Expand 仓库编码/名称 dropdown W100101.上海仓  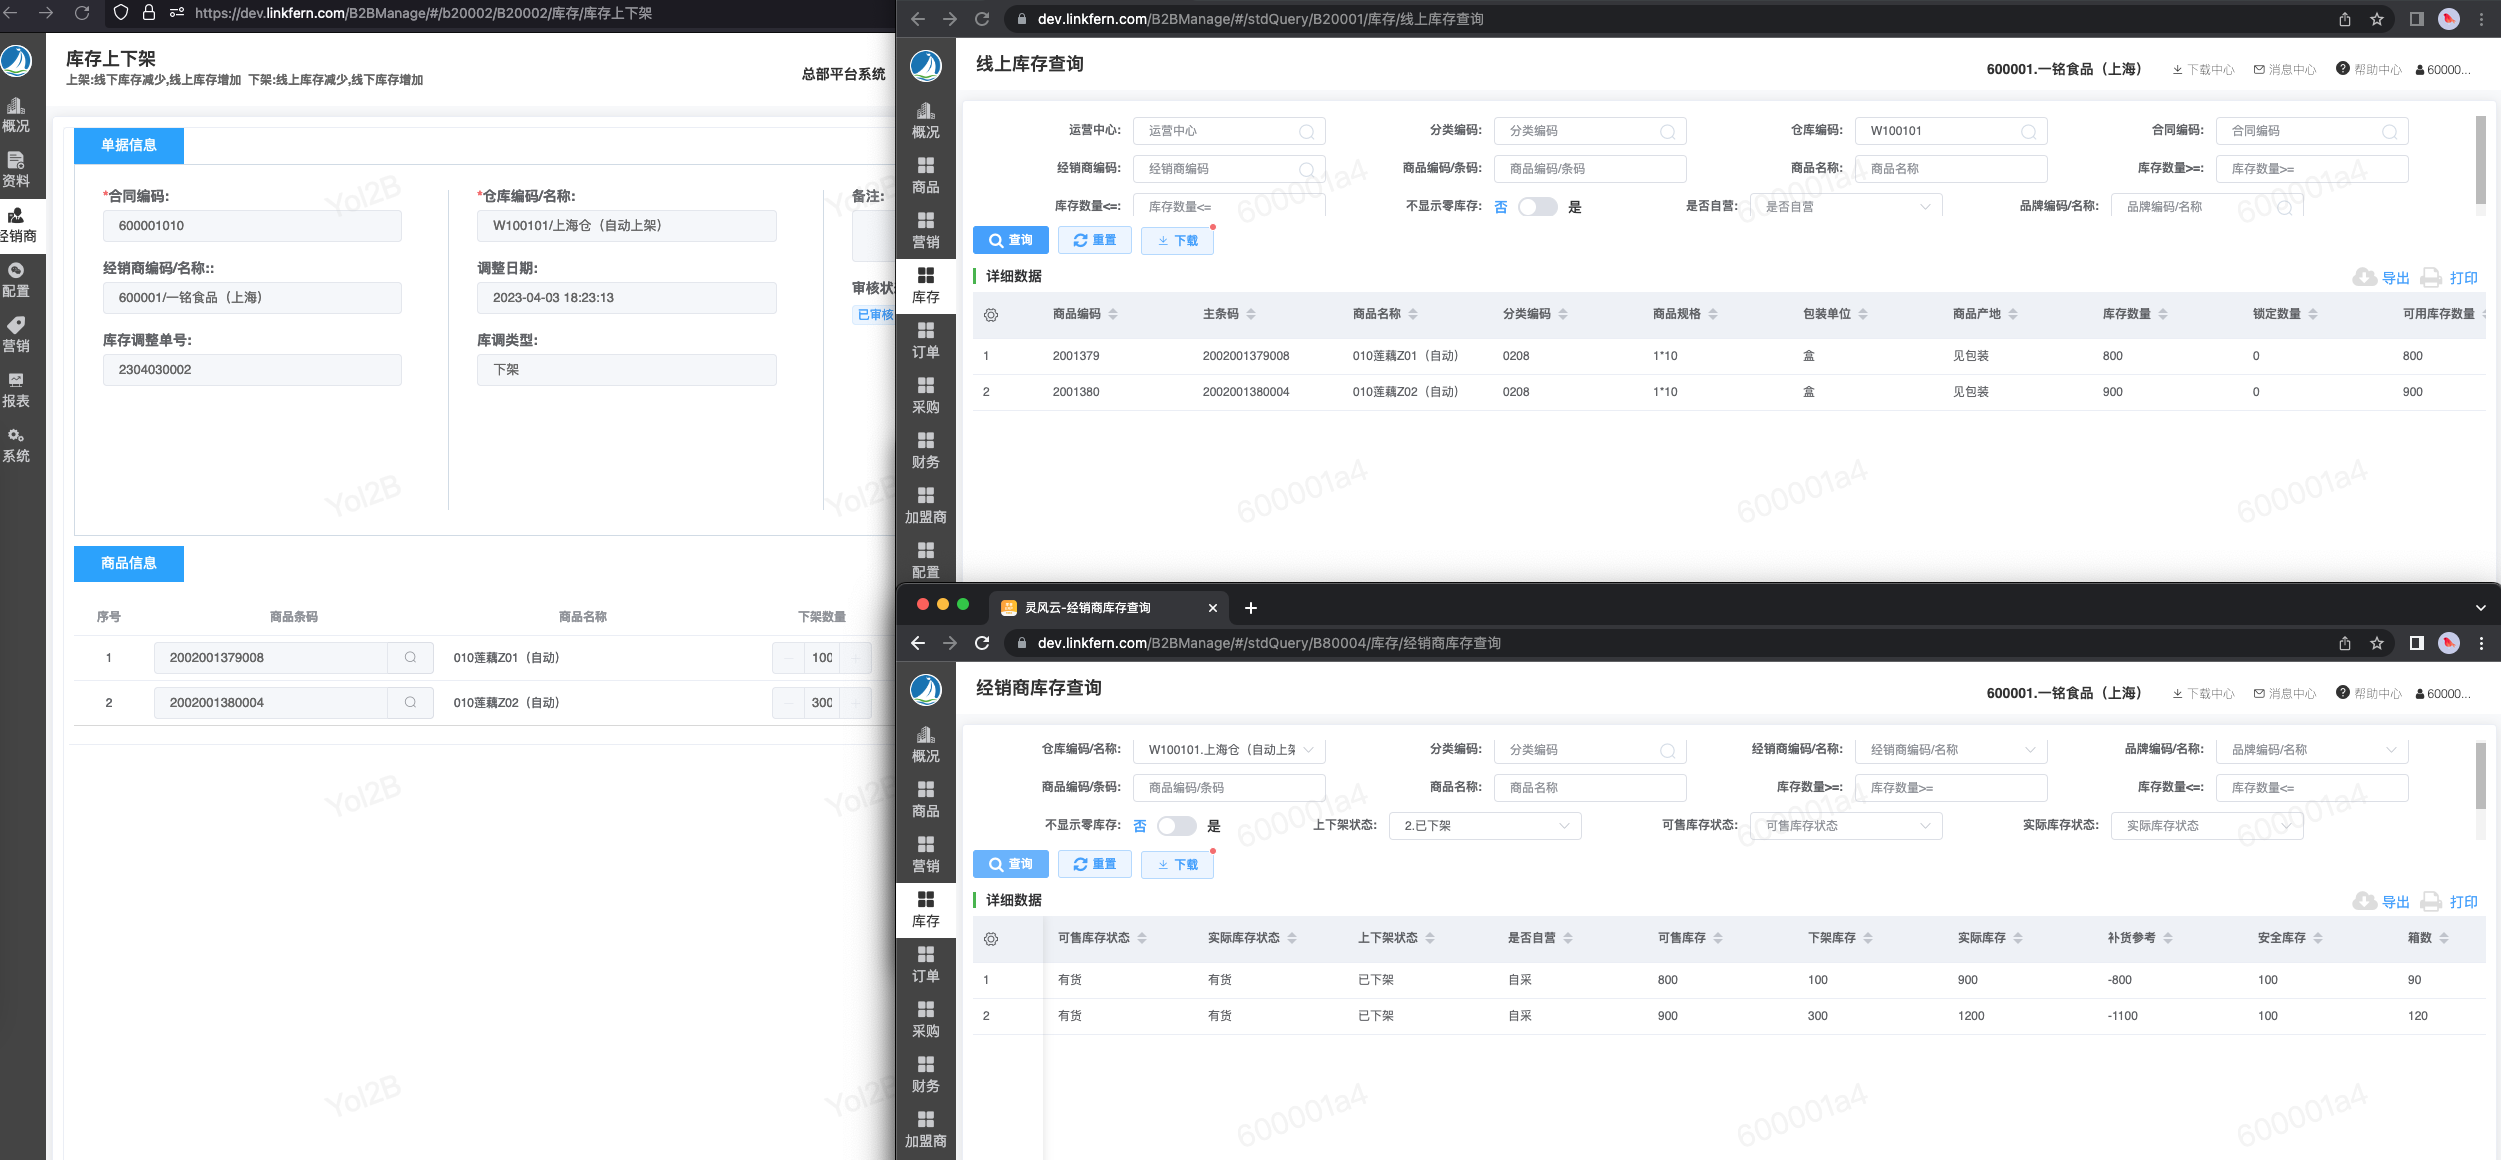(1228, 750)
